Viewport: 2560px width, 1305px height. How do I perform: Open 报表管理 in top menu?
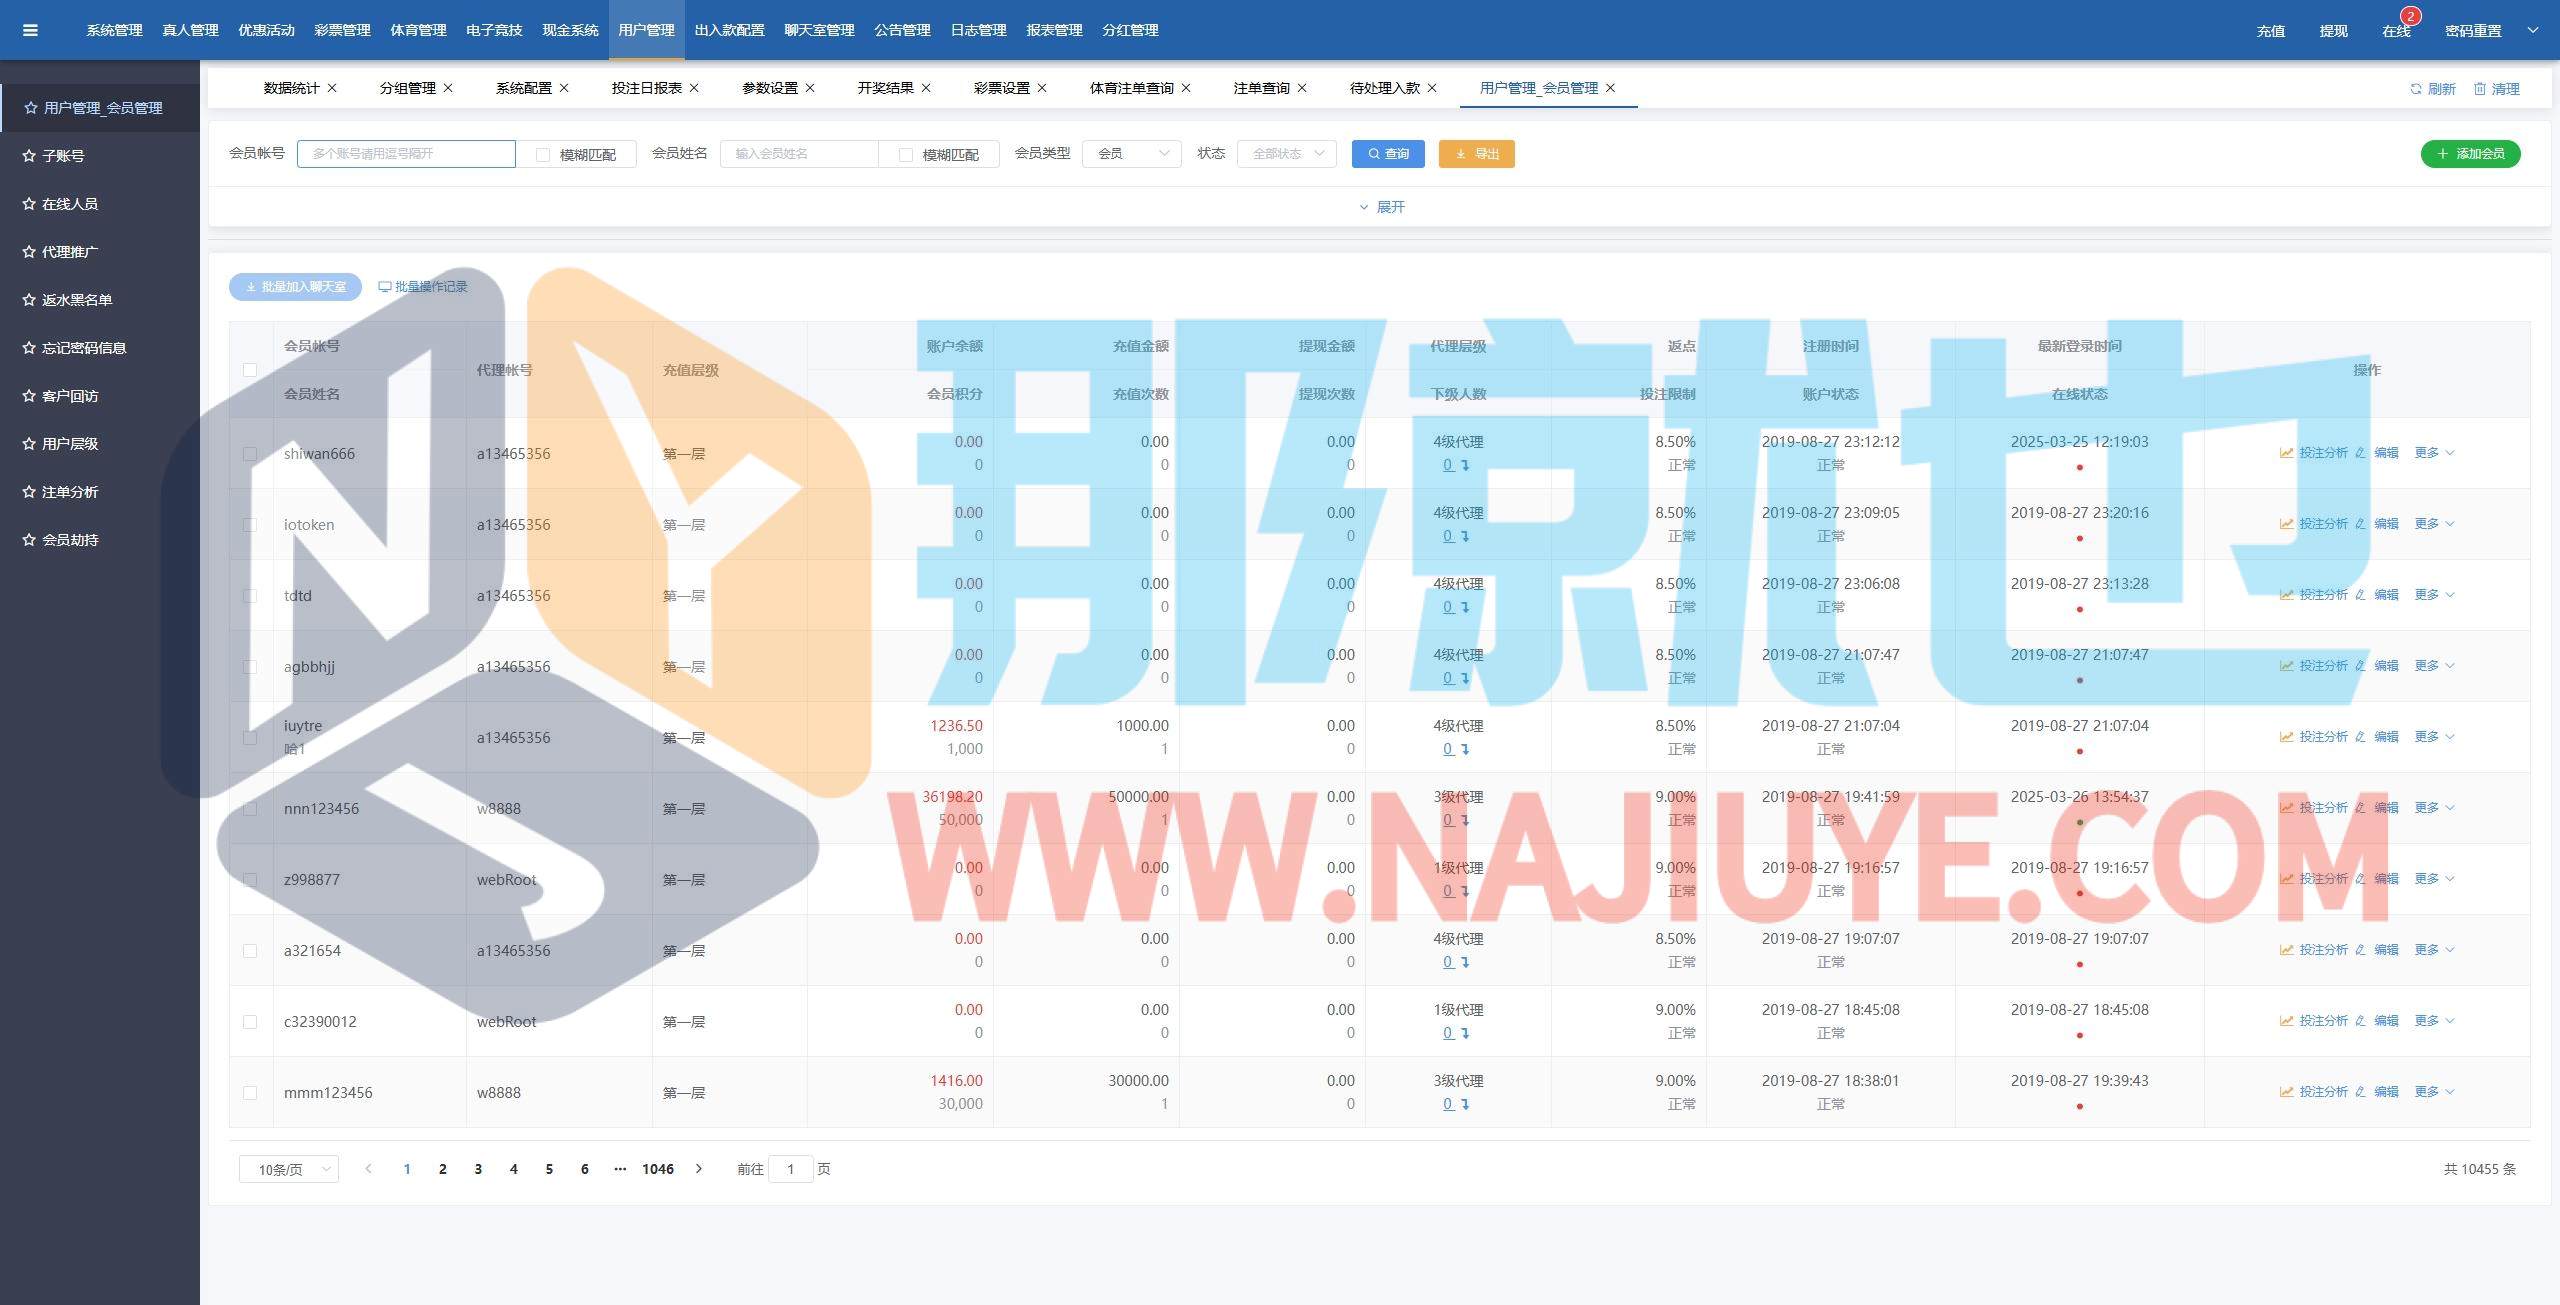point(1053,30)
